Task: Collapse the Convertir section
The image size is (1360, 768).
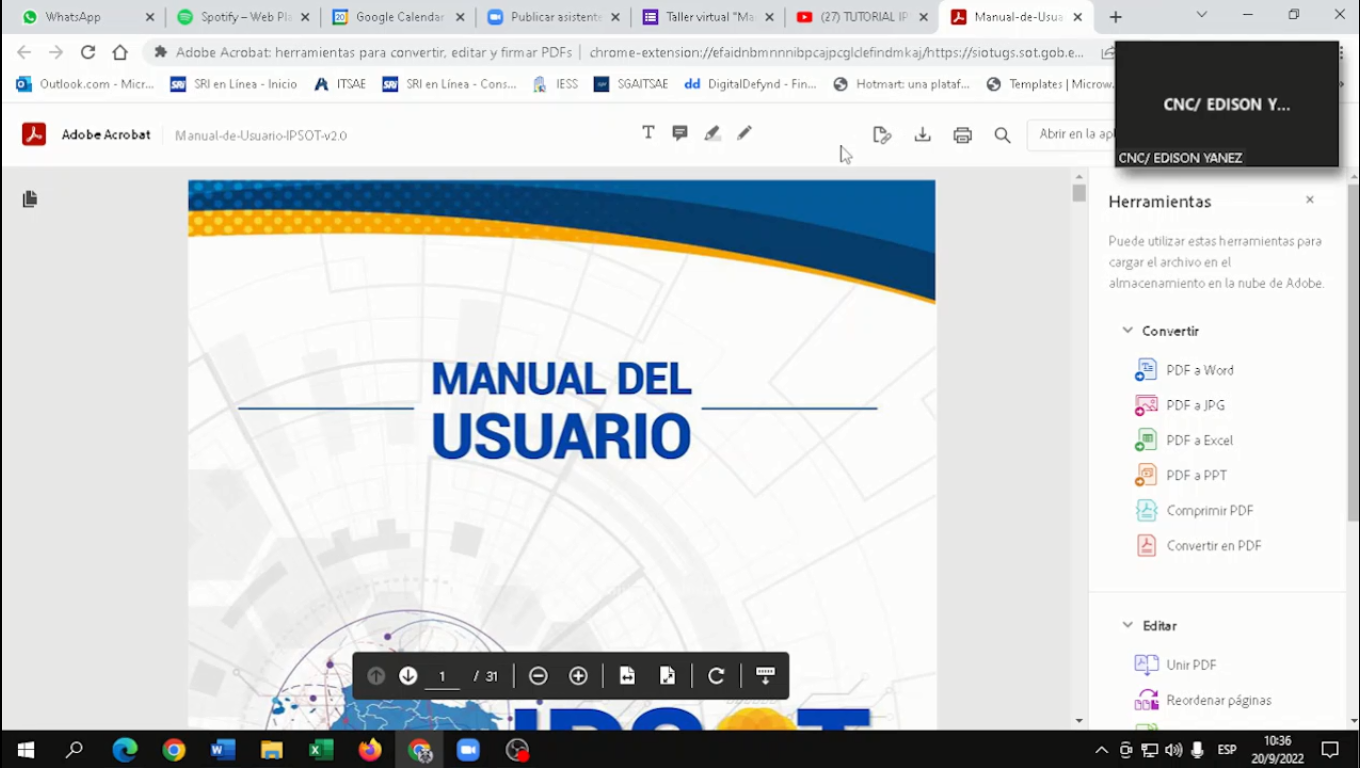Action: (x=1127, y=330)
